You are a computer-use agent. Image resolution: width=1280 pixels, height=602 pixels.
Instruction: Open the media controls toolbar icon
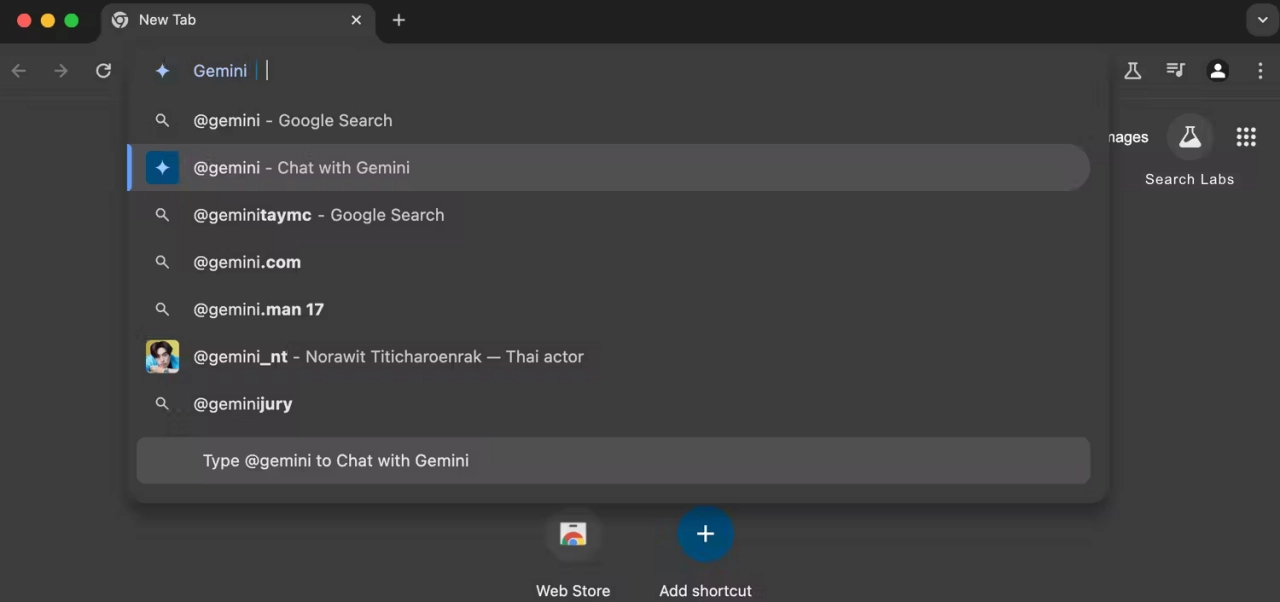coord(1175,70)
